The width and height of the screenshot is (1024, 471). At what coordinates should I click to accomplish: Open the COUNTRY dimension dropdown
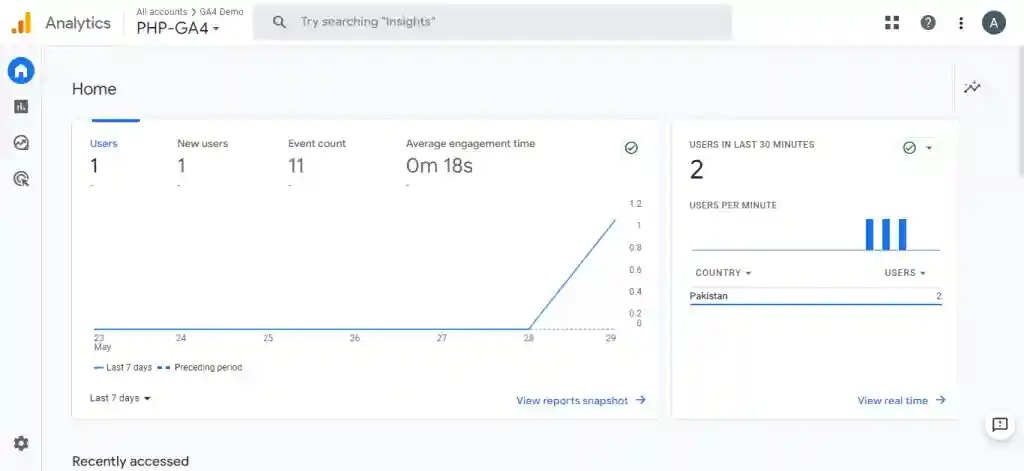click(723, 272)
